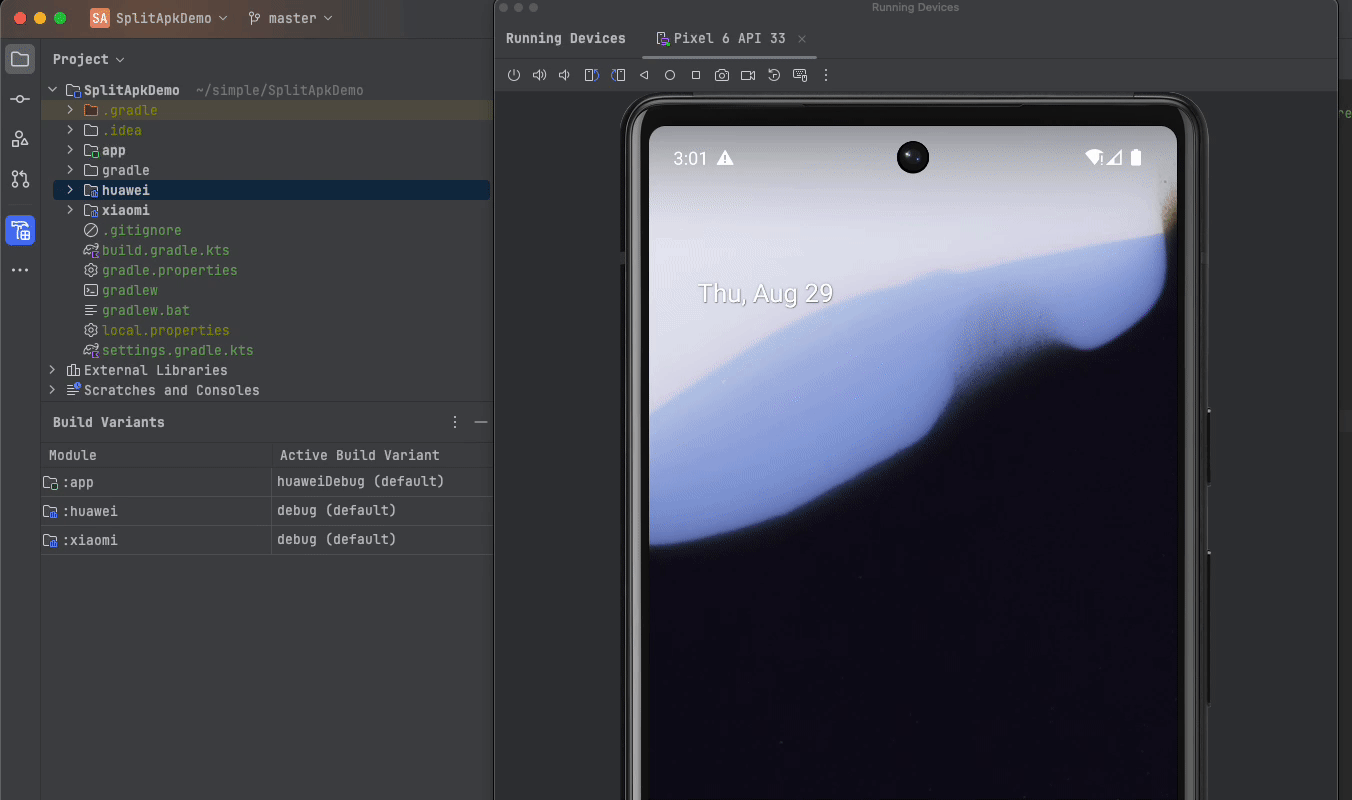Expand the app module folder
Screen dimensions: 1352x800
tap(70, 150)
